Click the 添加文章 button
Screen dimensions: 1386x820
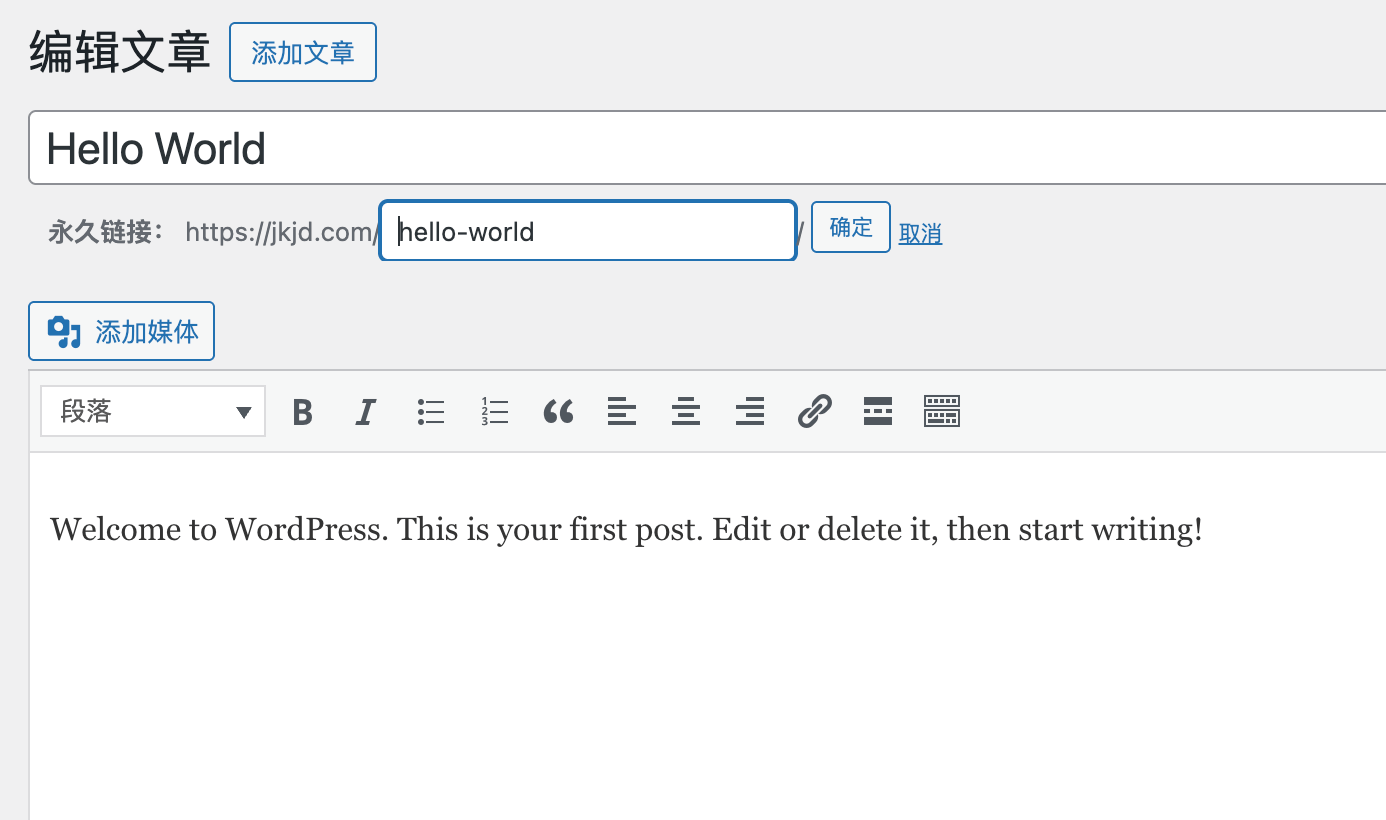[303, 52]
